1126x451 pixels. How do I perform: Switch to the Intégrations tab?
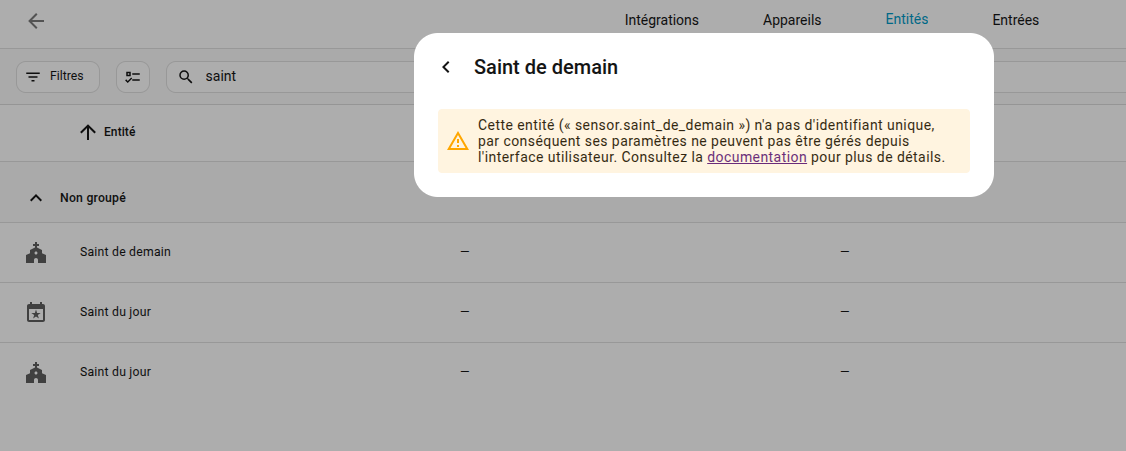pyautogui.click(x=661, y=20)
